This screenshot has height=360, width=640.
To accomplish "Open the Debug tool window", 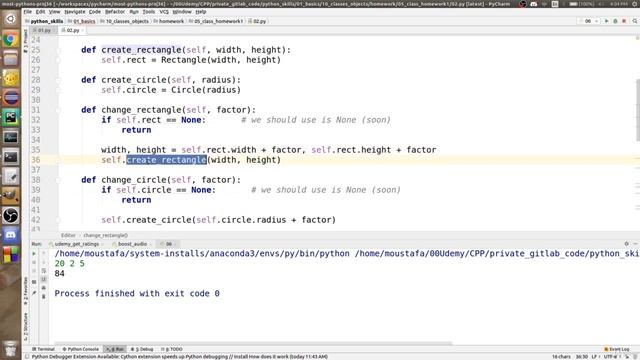I will 142,349.
